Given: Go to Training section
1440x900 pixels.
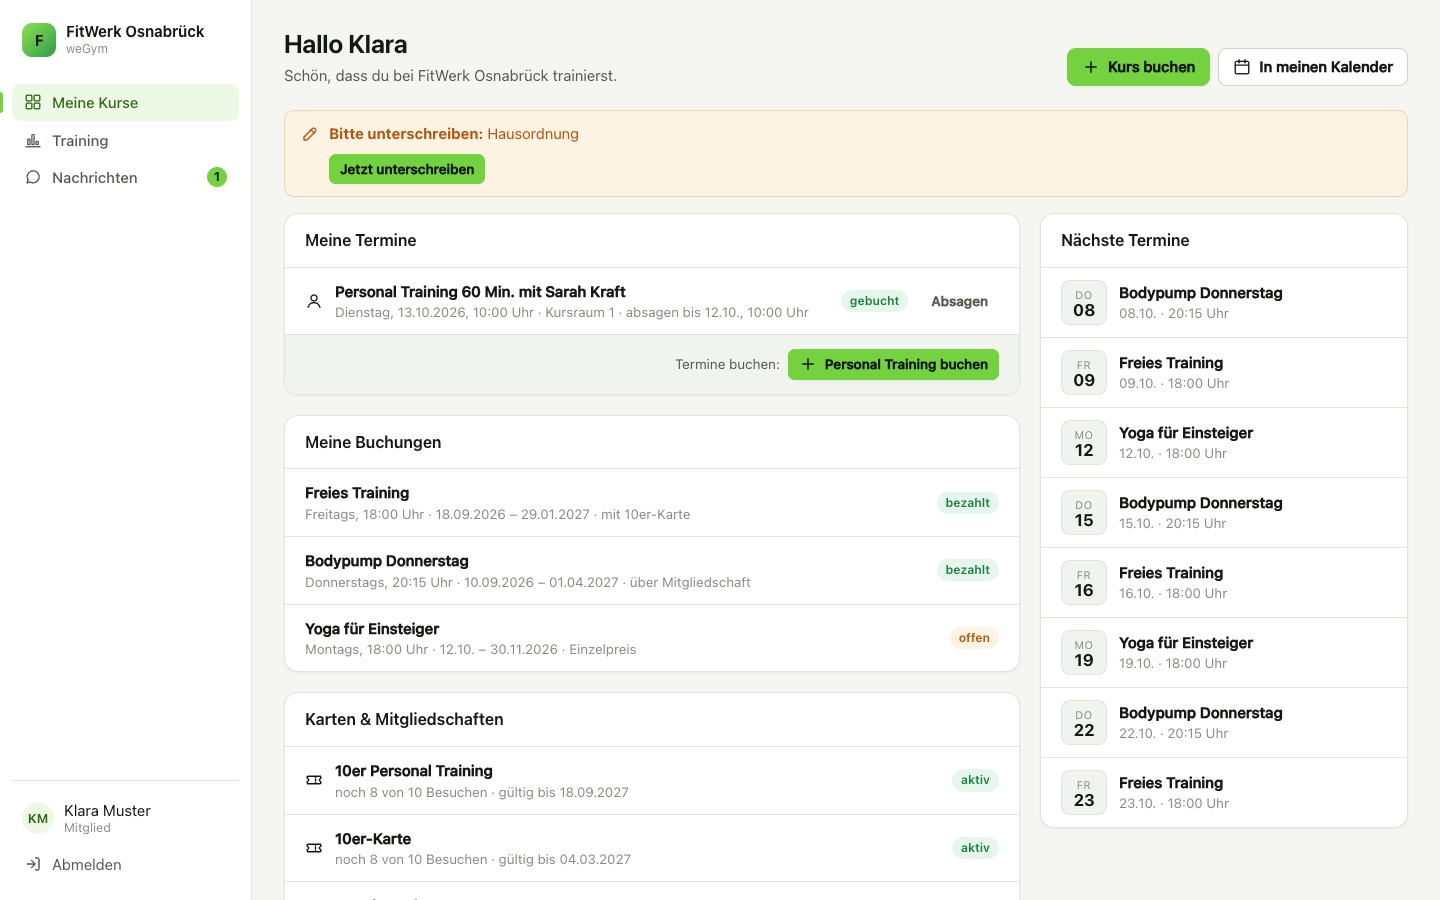Looking at the screenshot, I should [x=125, y=141].
